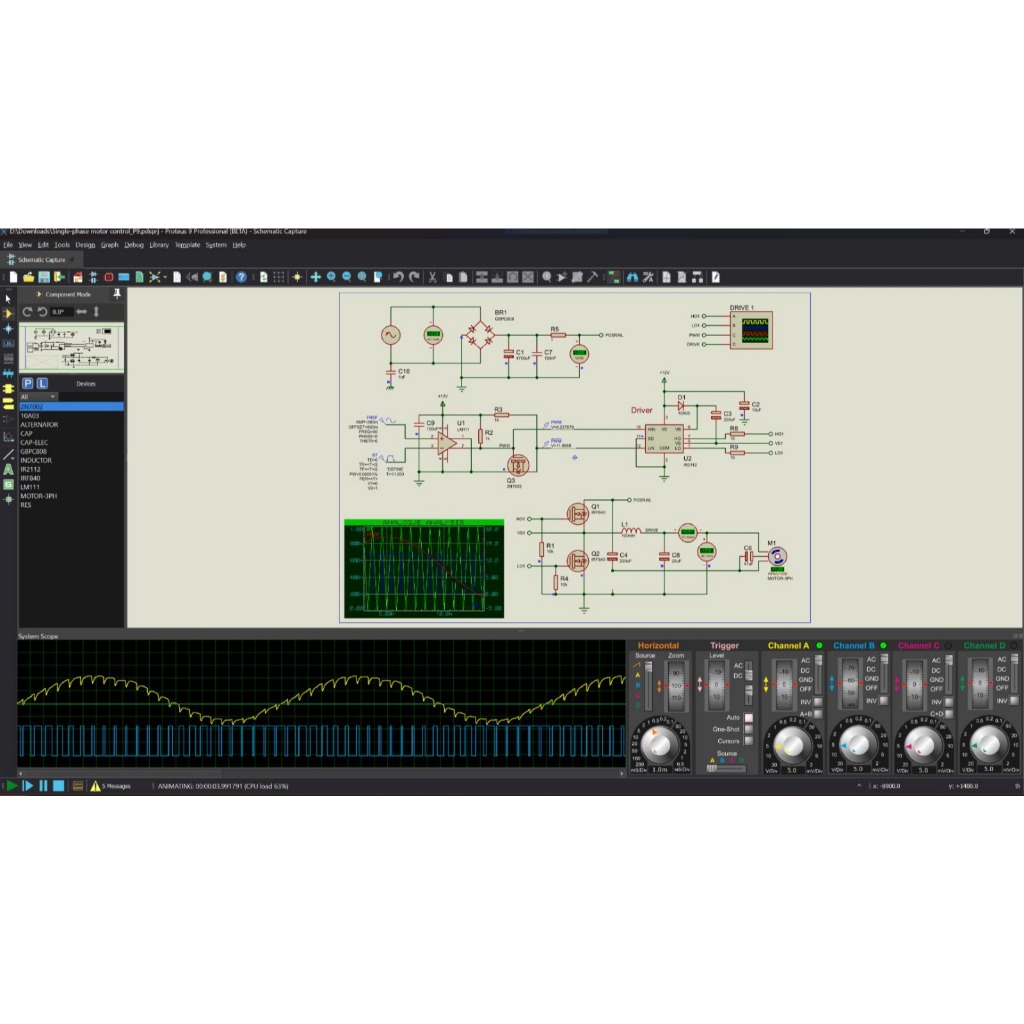This screenshot has height=1024, width=1024.
Task: Click the Zoom In magnifier icon
Action: point(331,277)
